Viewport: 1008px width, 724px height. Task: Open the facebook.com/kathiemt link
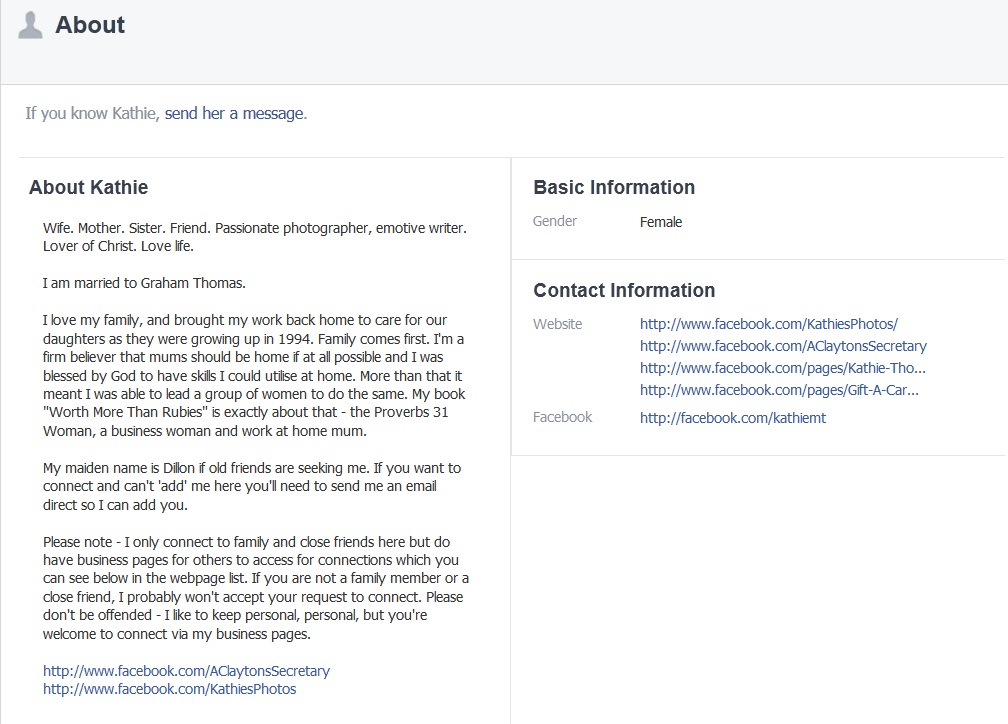(733, 418)
